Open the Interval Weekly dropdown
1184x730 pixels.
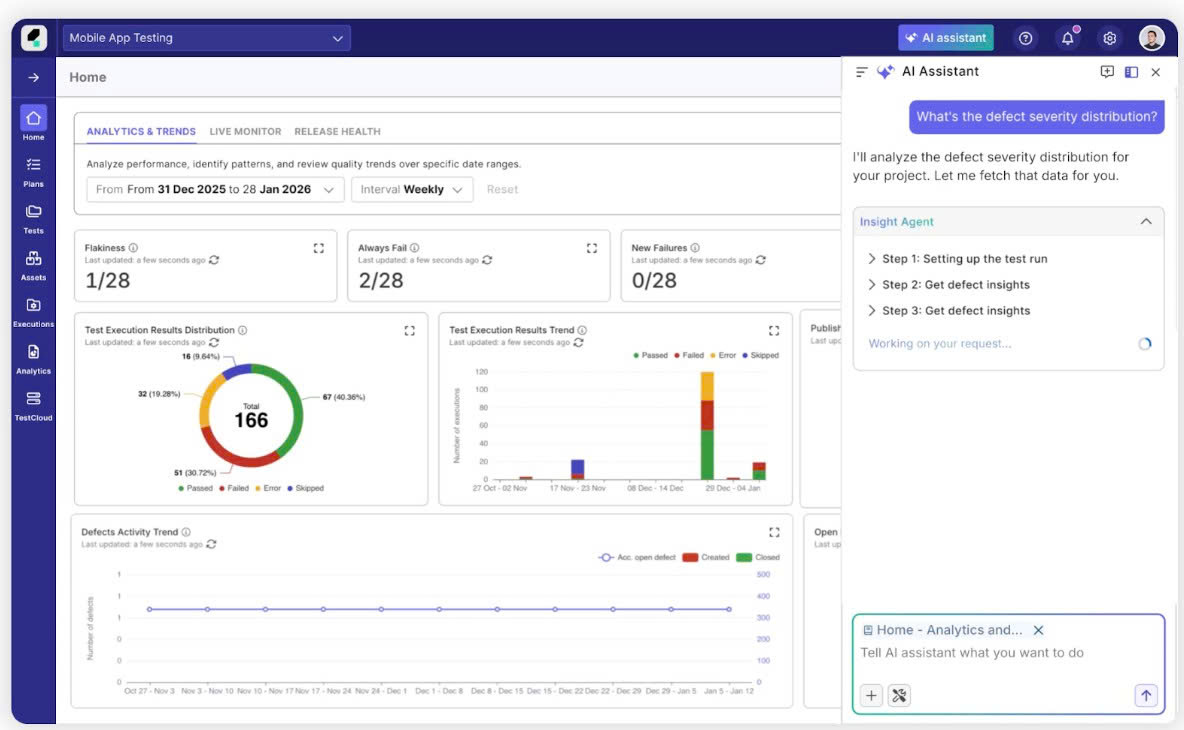click(x=412, y=189)
